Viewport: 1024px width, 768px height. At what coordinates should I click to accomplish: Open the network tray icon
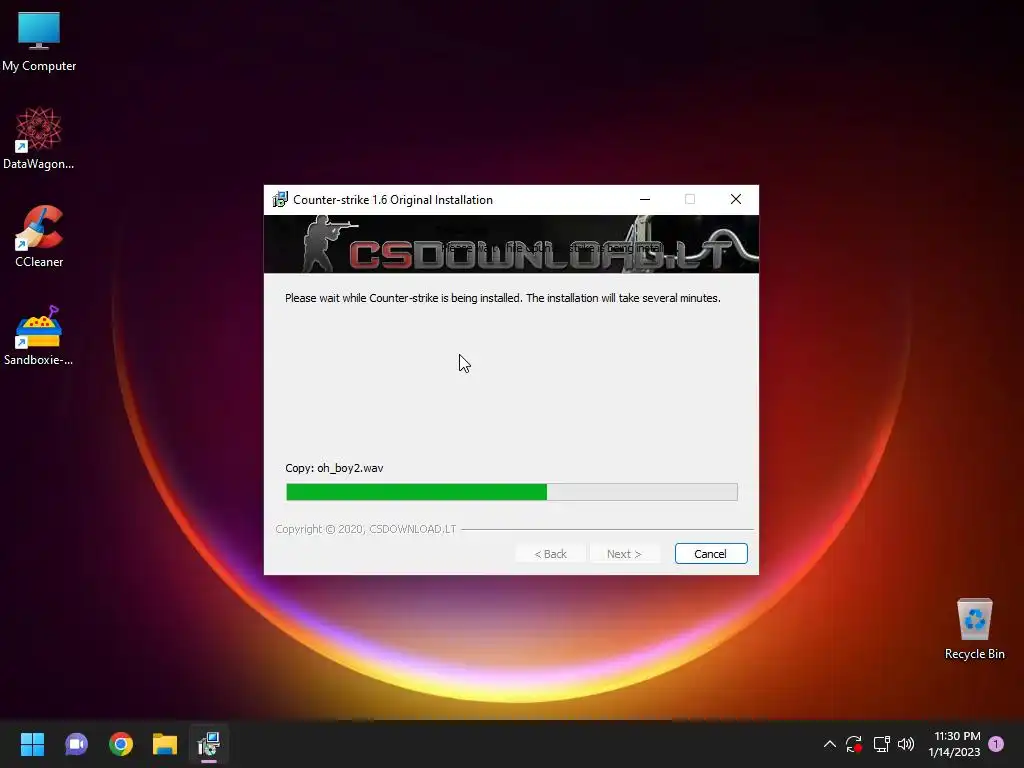tap(882, 744)
